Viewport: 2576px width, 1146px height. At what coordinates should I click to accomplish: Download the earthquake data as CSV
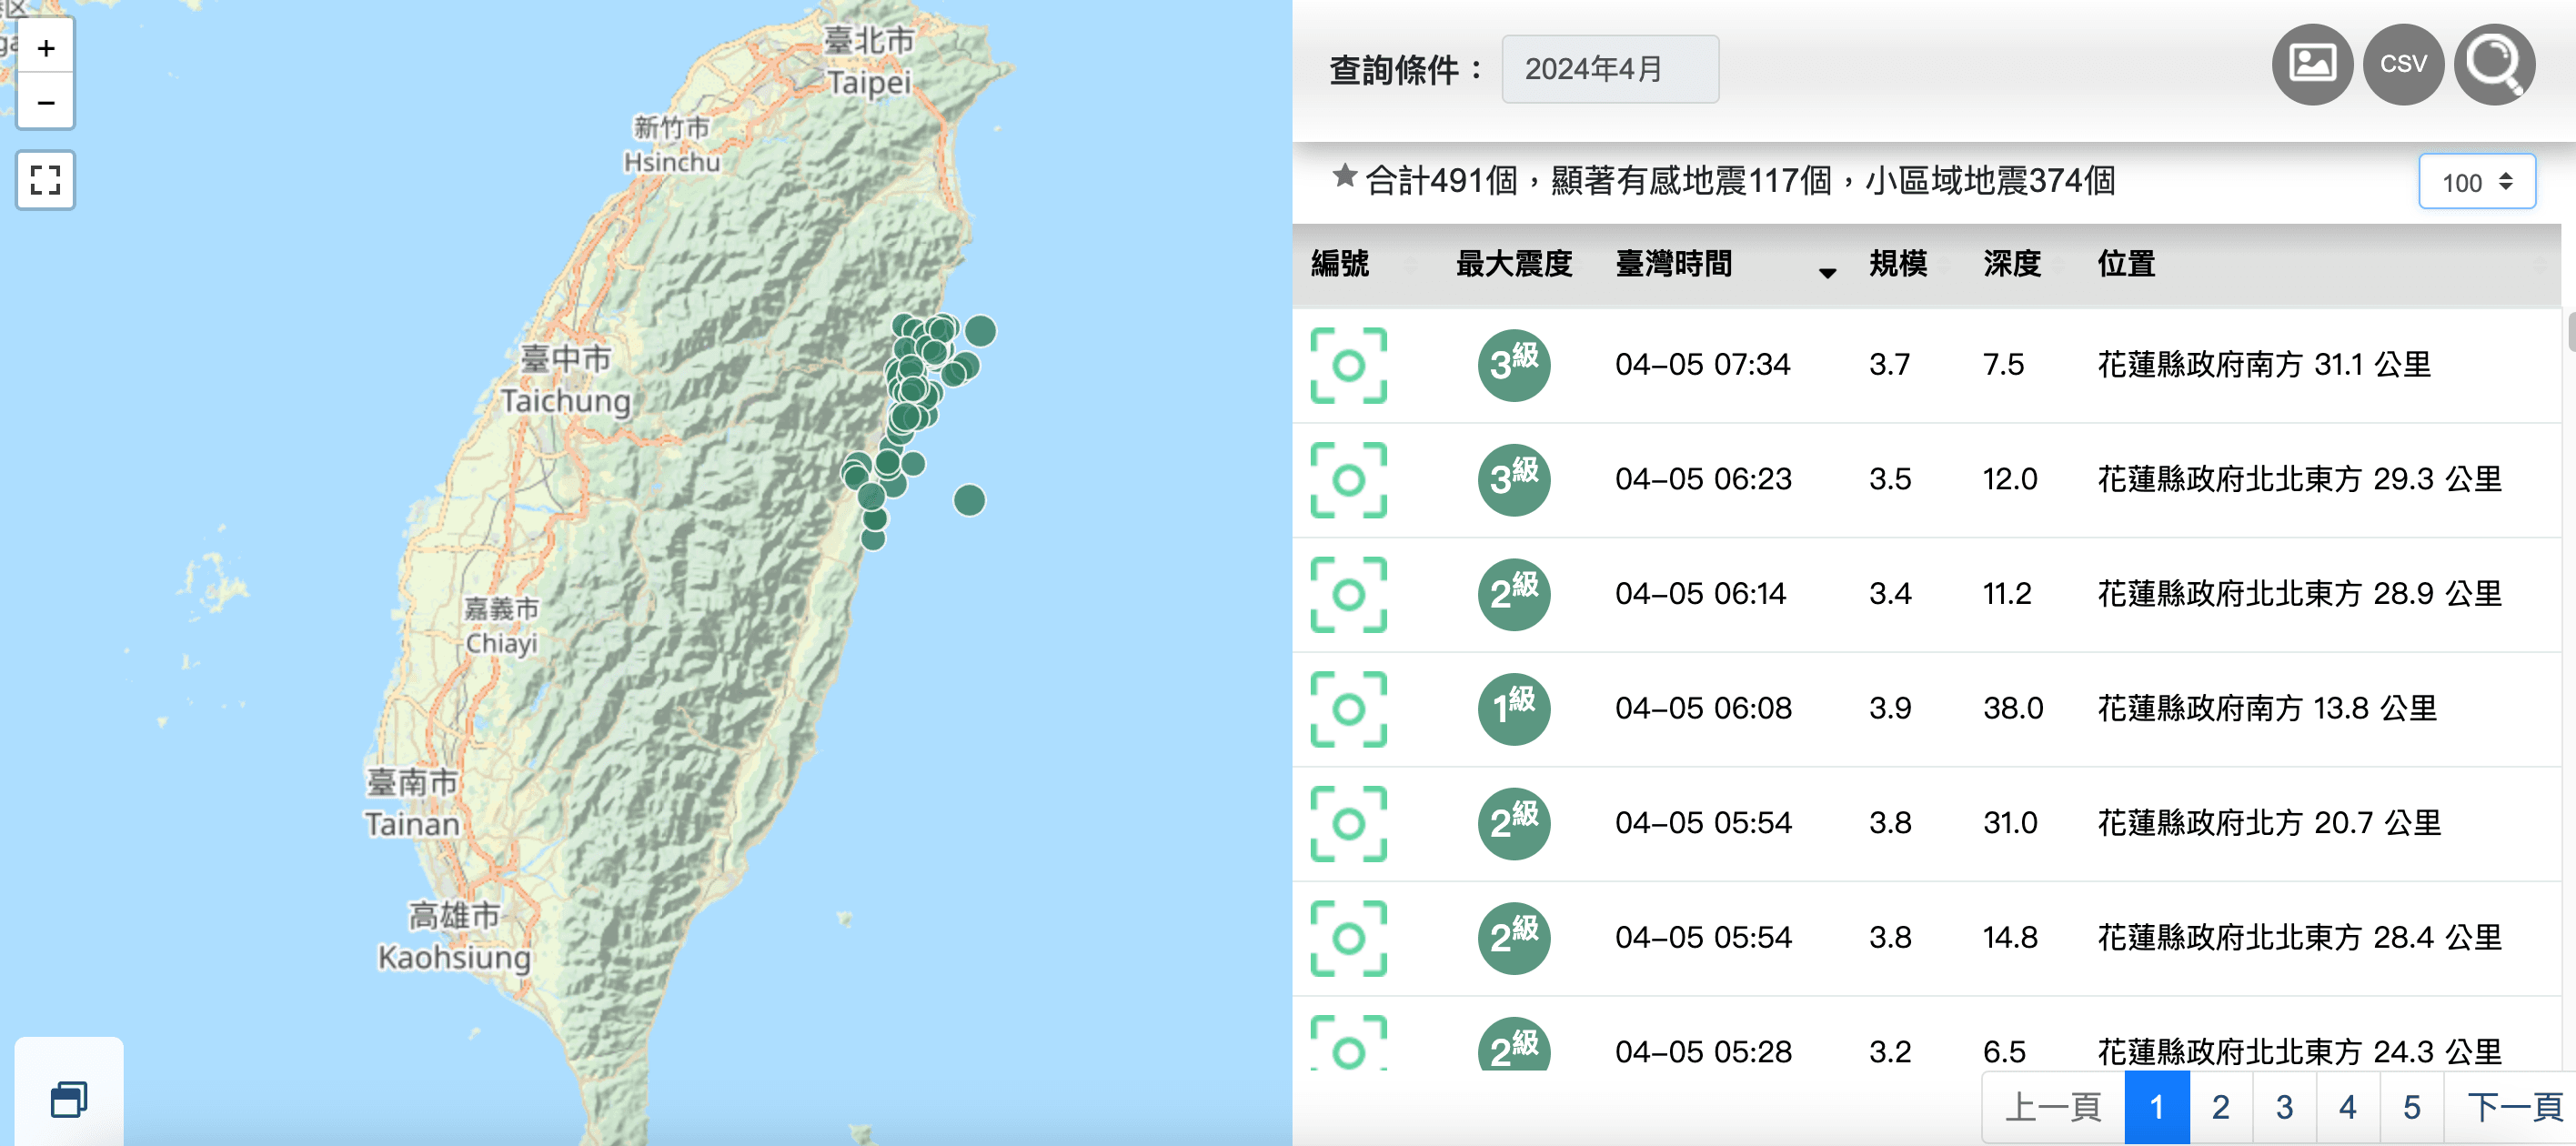(2402, 64)
